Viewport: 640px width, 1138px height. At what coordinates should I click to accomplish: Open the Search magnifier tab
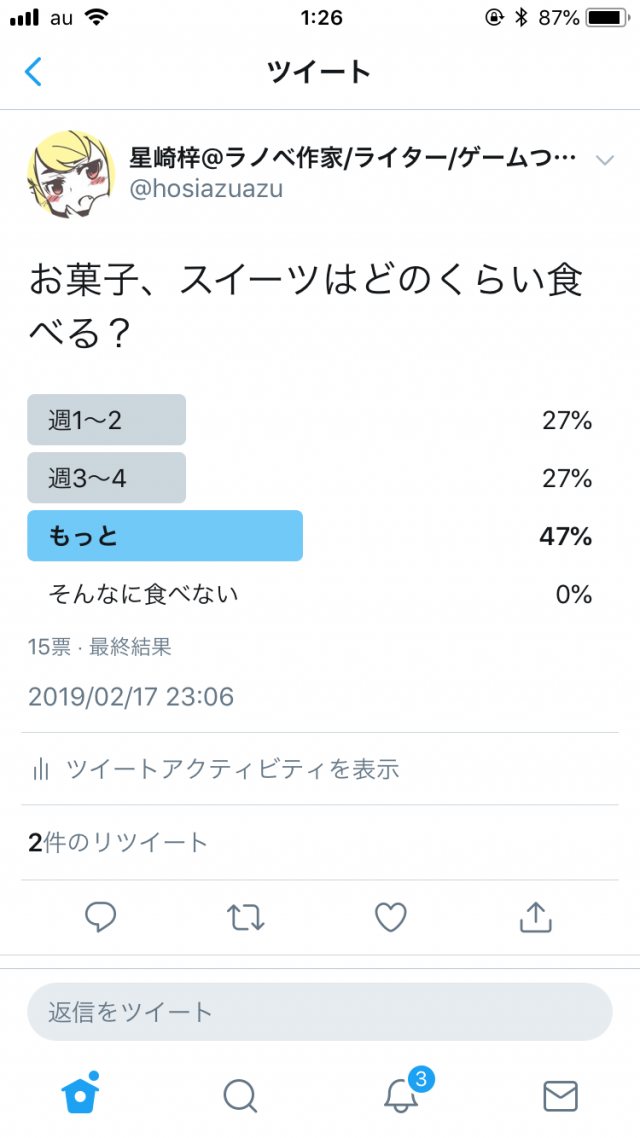[240, 1095]
